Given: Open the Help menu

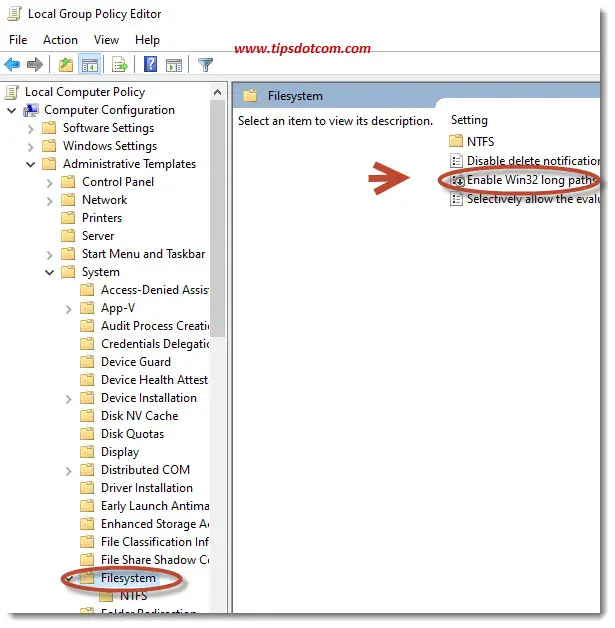Looking at the screenshot, I should tap(147, 40).
